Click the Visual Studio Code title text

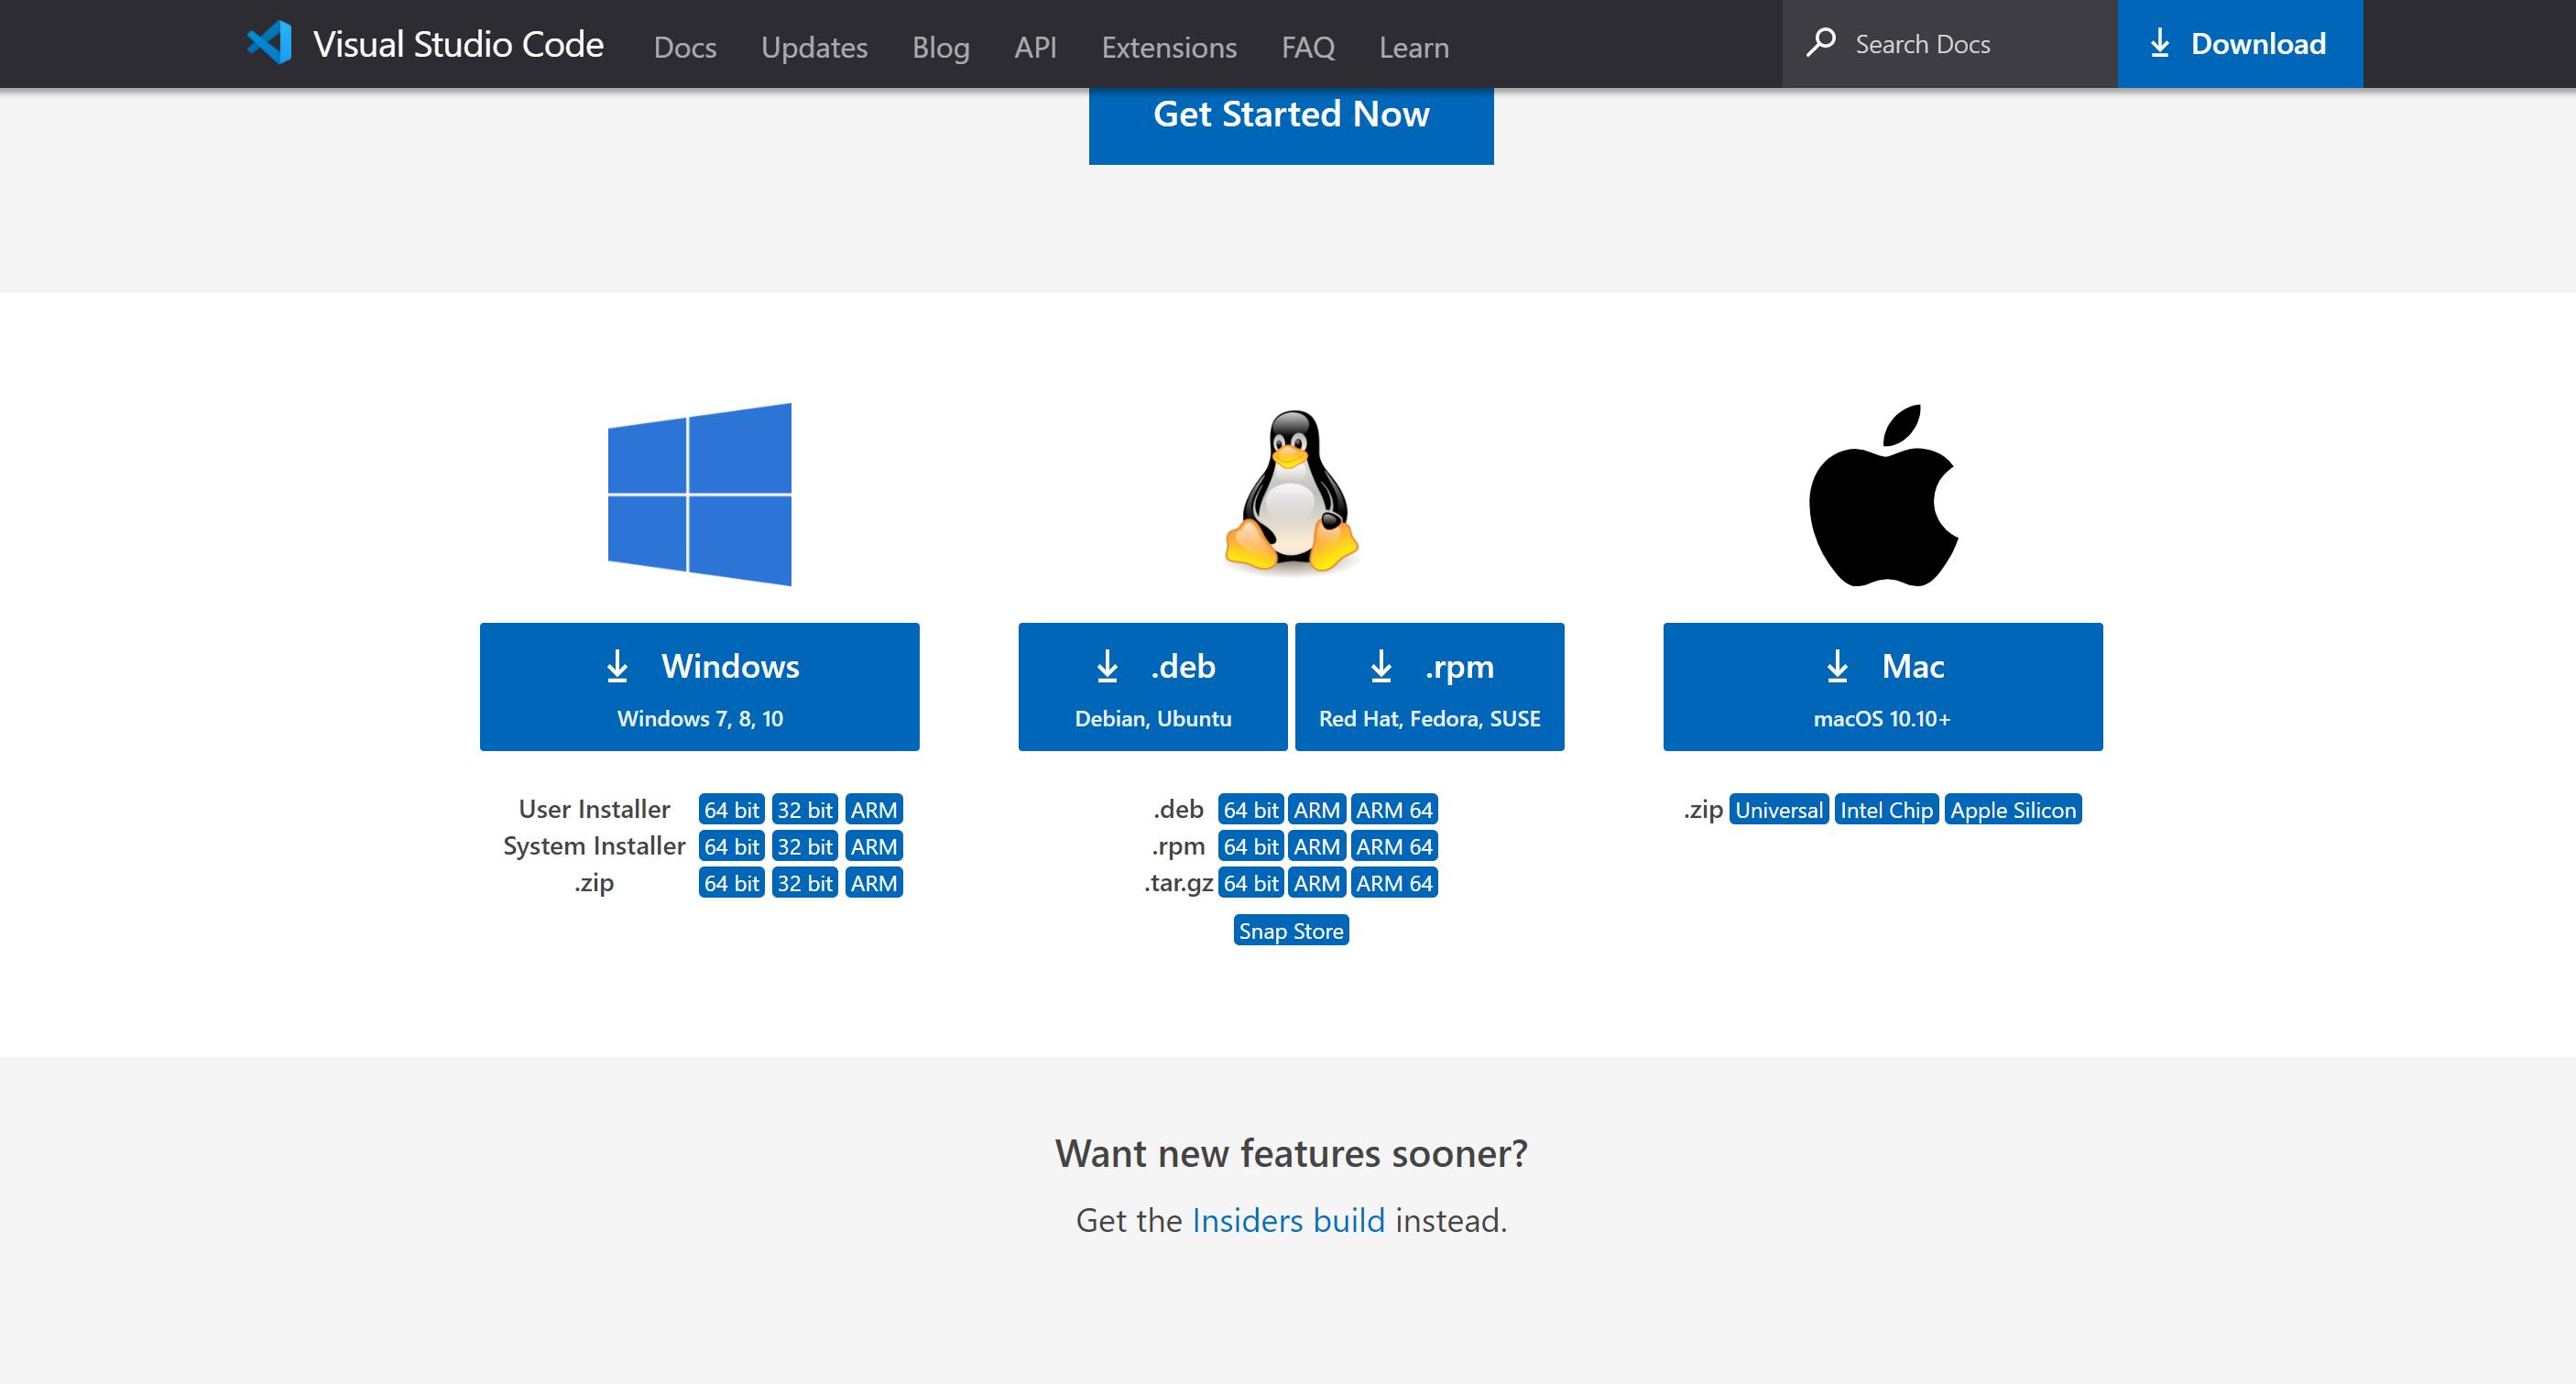pos(458,44)
